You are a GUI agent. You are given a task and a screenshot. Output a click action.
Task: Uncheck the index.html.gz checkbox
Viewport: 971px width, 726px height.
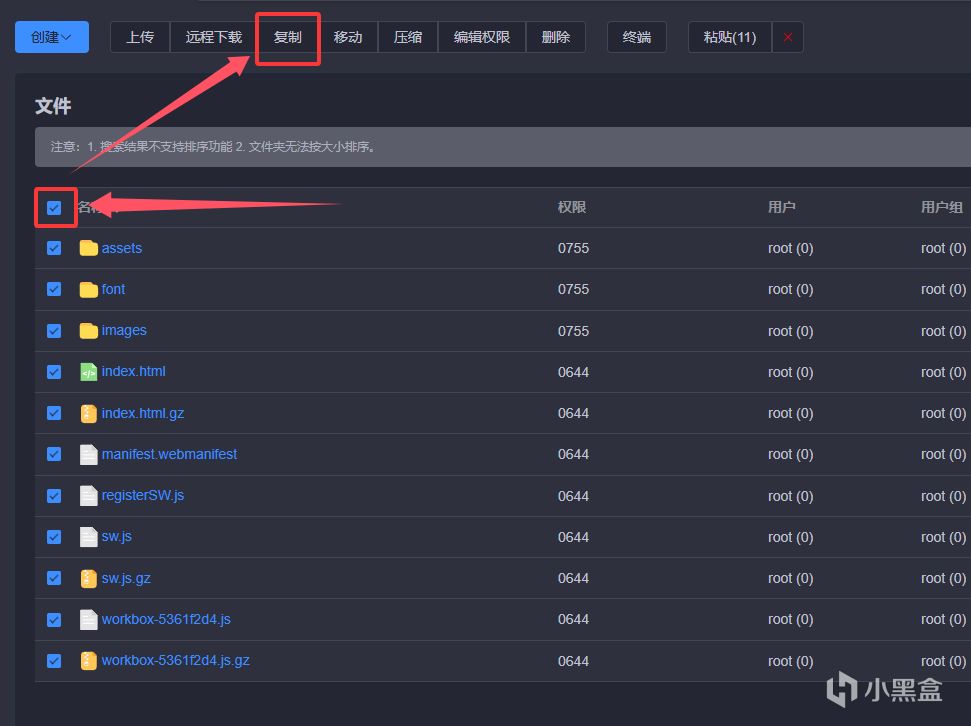(x=54, y=413)
